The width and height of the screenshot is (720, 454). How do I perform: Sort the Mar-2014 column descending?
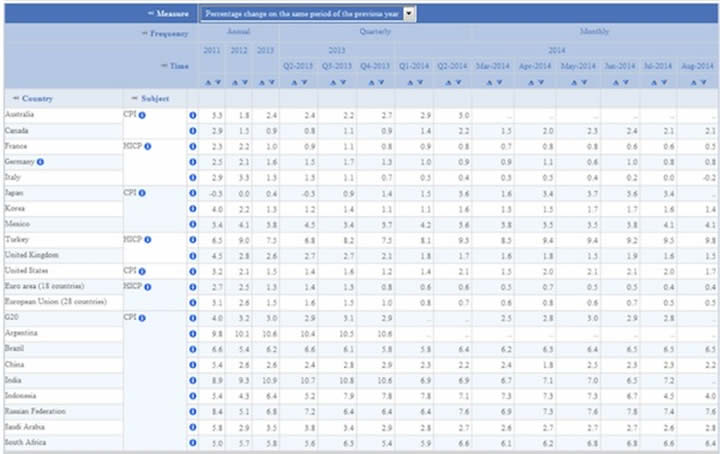[x=499, y=83]
